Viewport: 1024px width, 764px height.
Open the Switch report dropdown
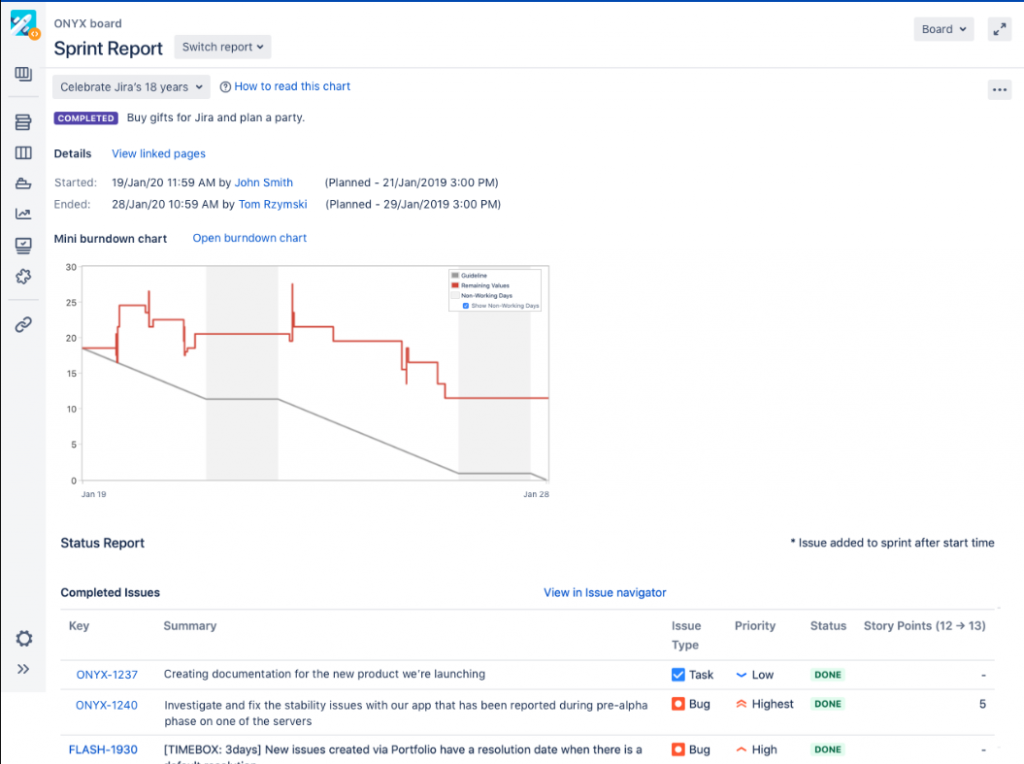[x=222, y=47]
